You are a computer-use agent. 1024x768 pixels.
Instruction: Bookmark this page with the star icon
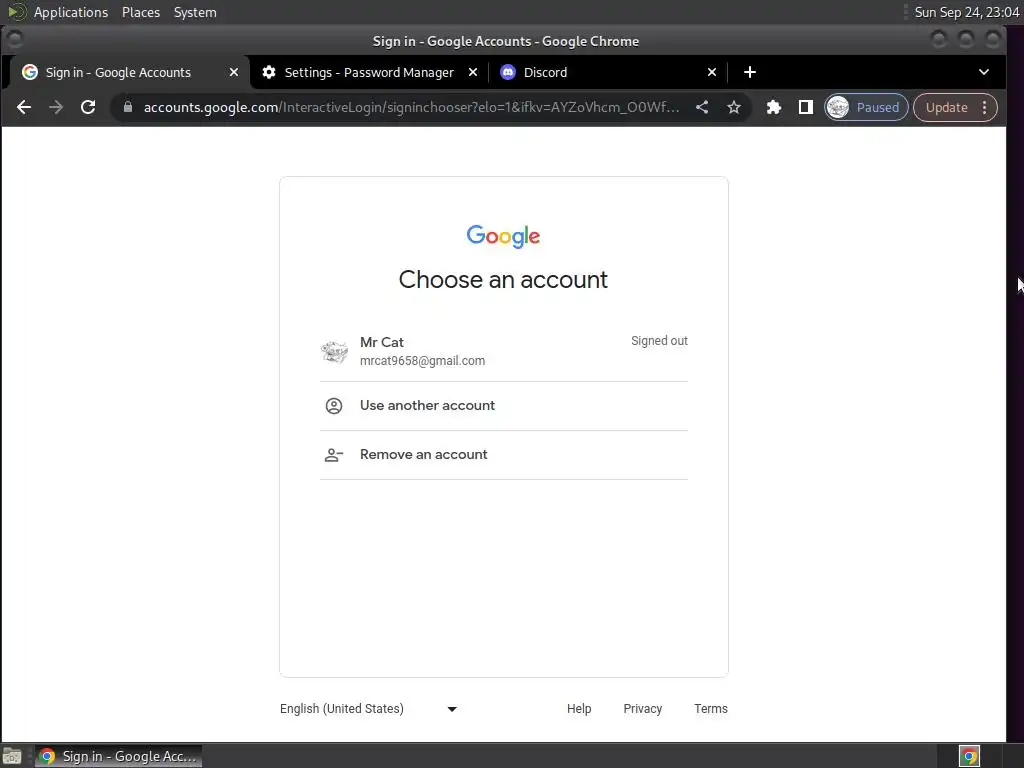pyautogui.click(x=734, y=107)
